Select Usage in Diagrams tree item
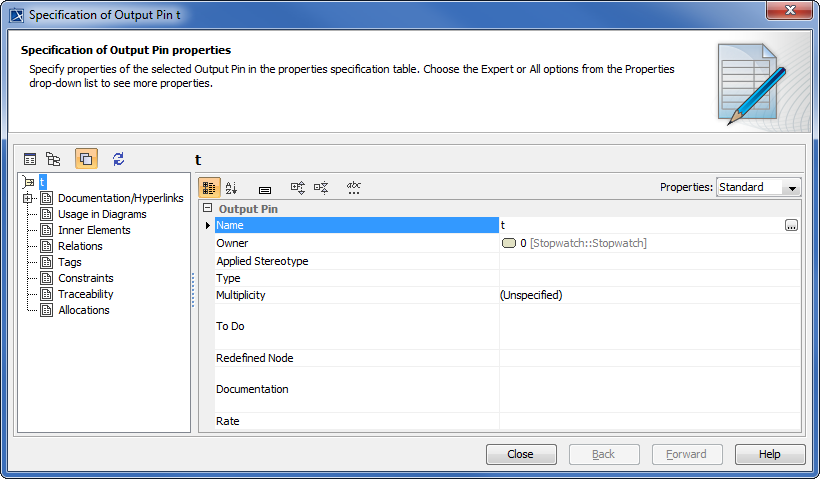 click(102, 214)
